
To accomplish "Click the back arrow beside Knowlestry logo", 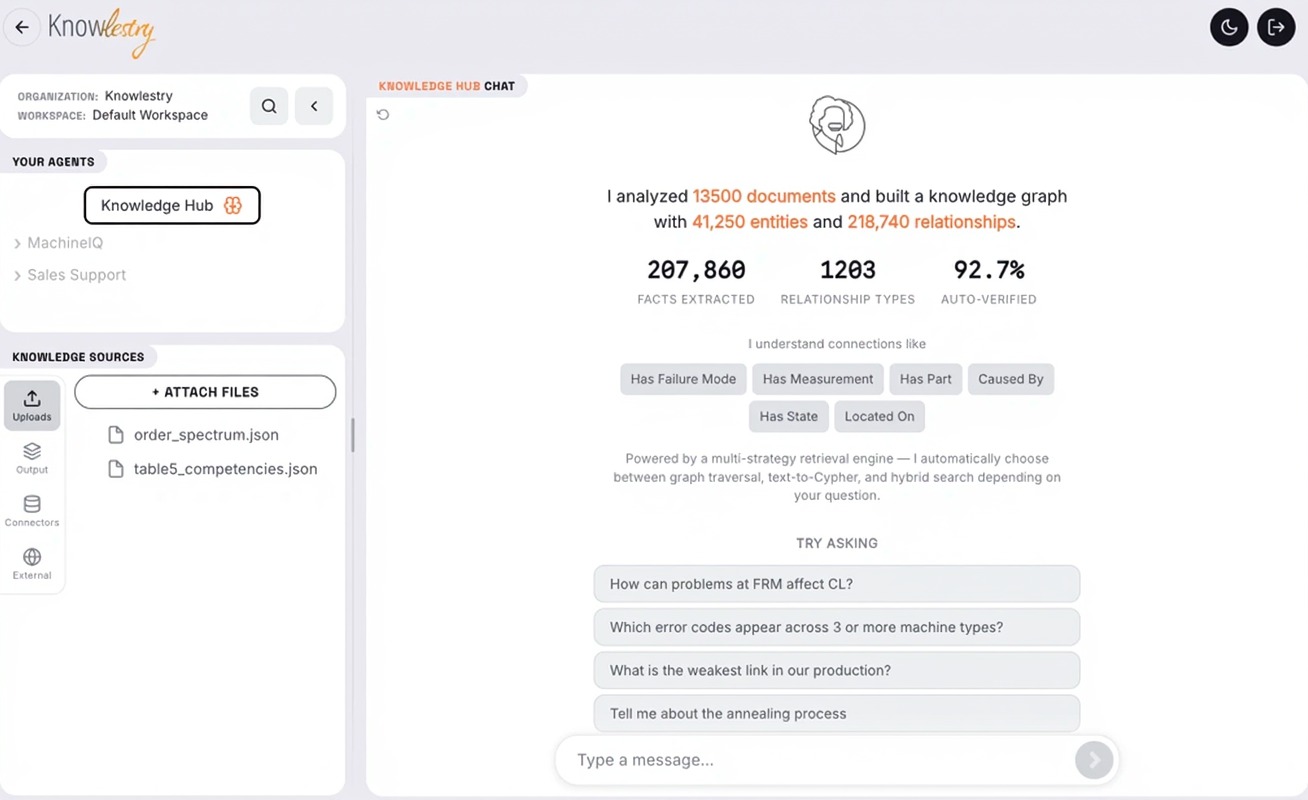I will [22, 28].
